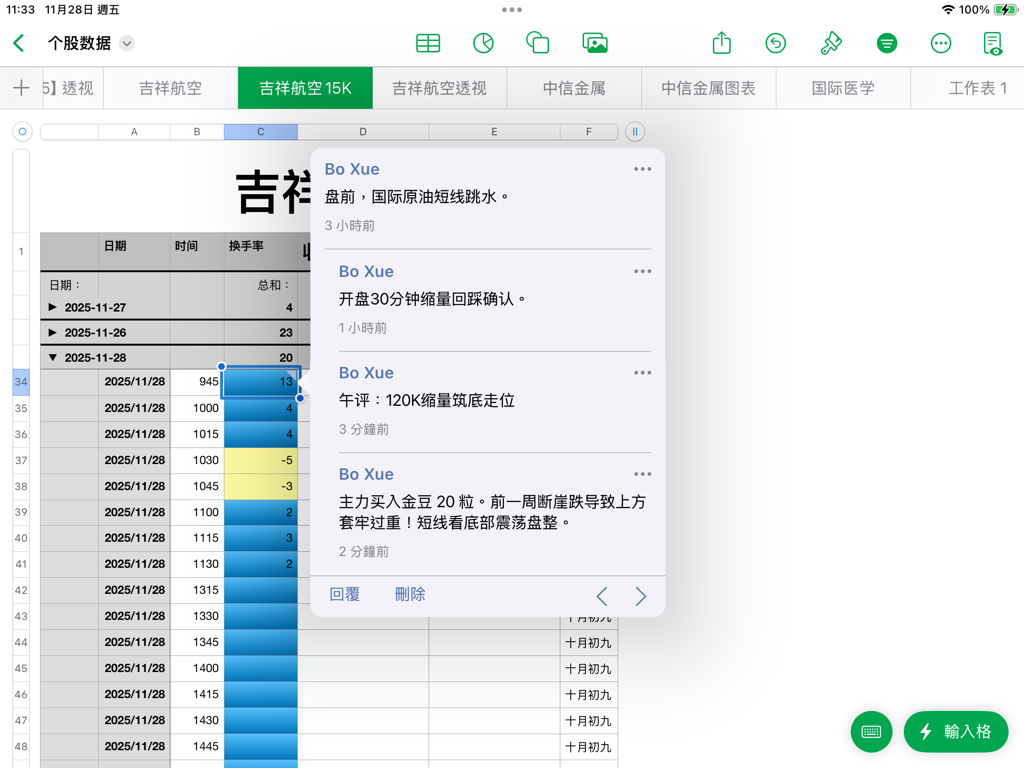Viewport: 1024px width, 768px height.
Task: Tap the share export icon
Action: pyautogui.click(x=721, y=43)
